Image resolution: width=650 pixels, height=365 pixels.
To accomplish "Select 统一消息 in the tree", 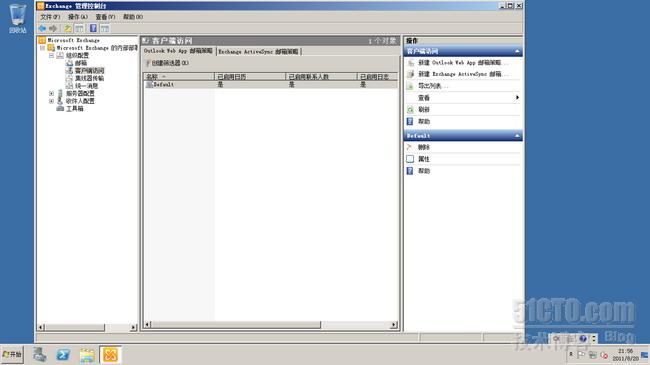I will 87,86.
